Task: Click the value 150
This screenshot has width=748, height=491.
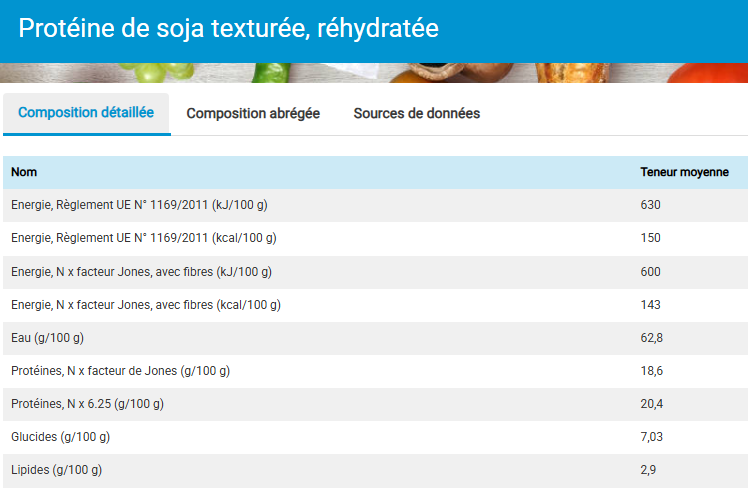Action: [x=650, y=238]
